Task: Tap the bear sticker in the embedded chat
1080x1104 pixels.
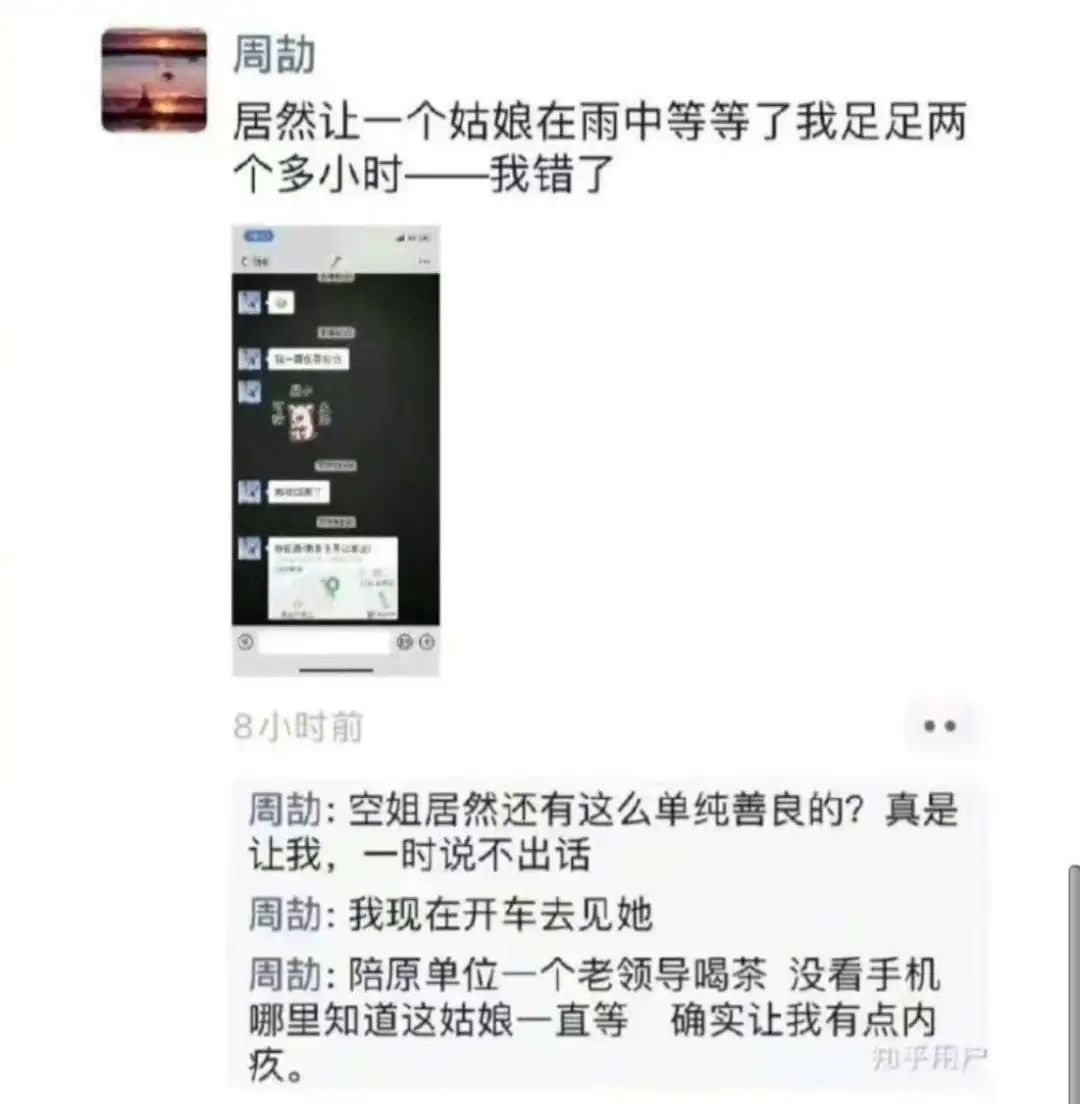Action: pos(303,420)
